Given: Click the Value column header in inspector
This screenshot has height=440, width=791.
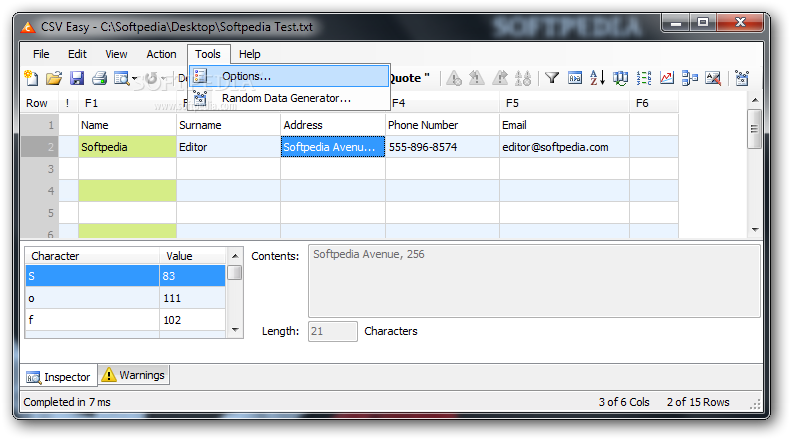Looking at the screenshot, I should pos(193,256).
